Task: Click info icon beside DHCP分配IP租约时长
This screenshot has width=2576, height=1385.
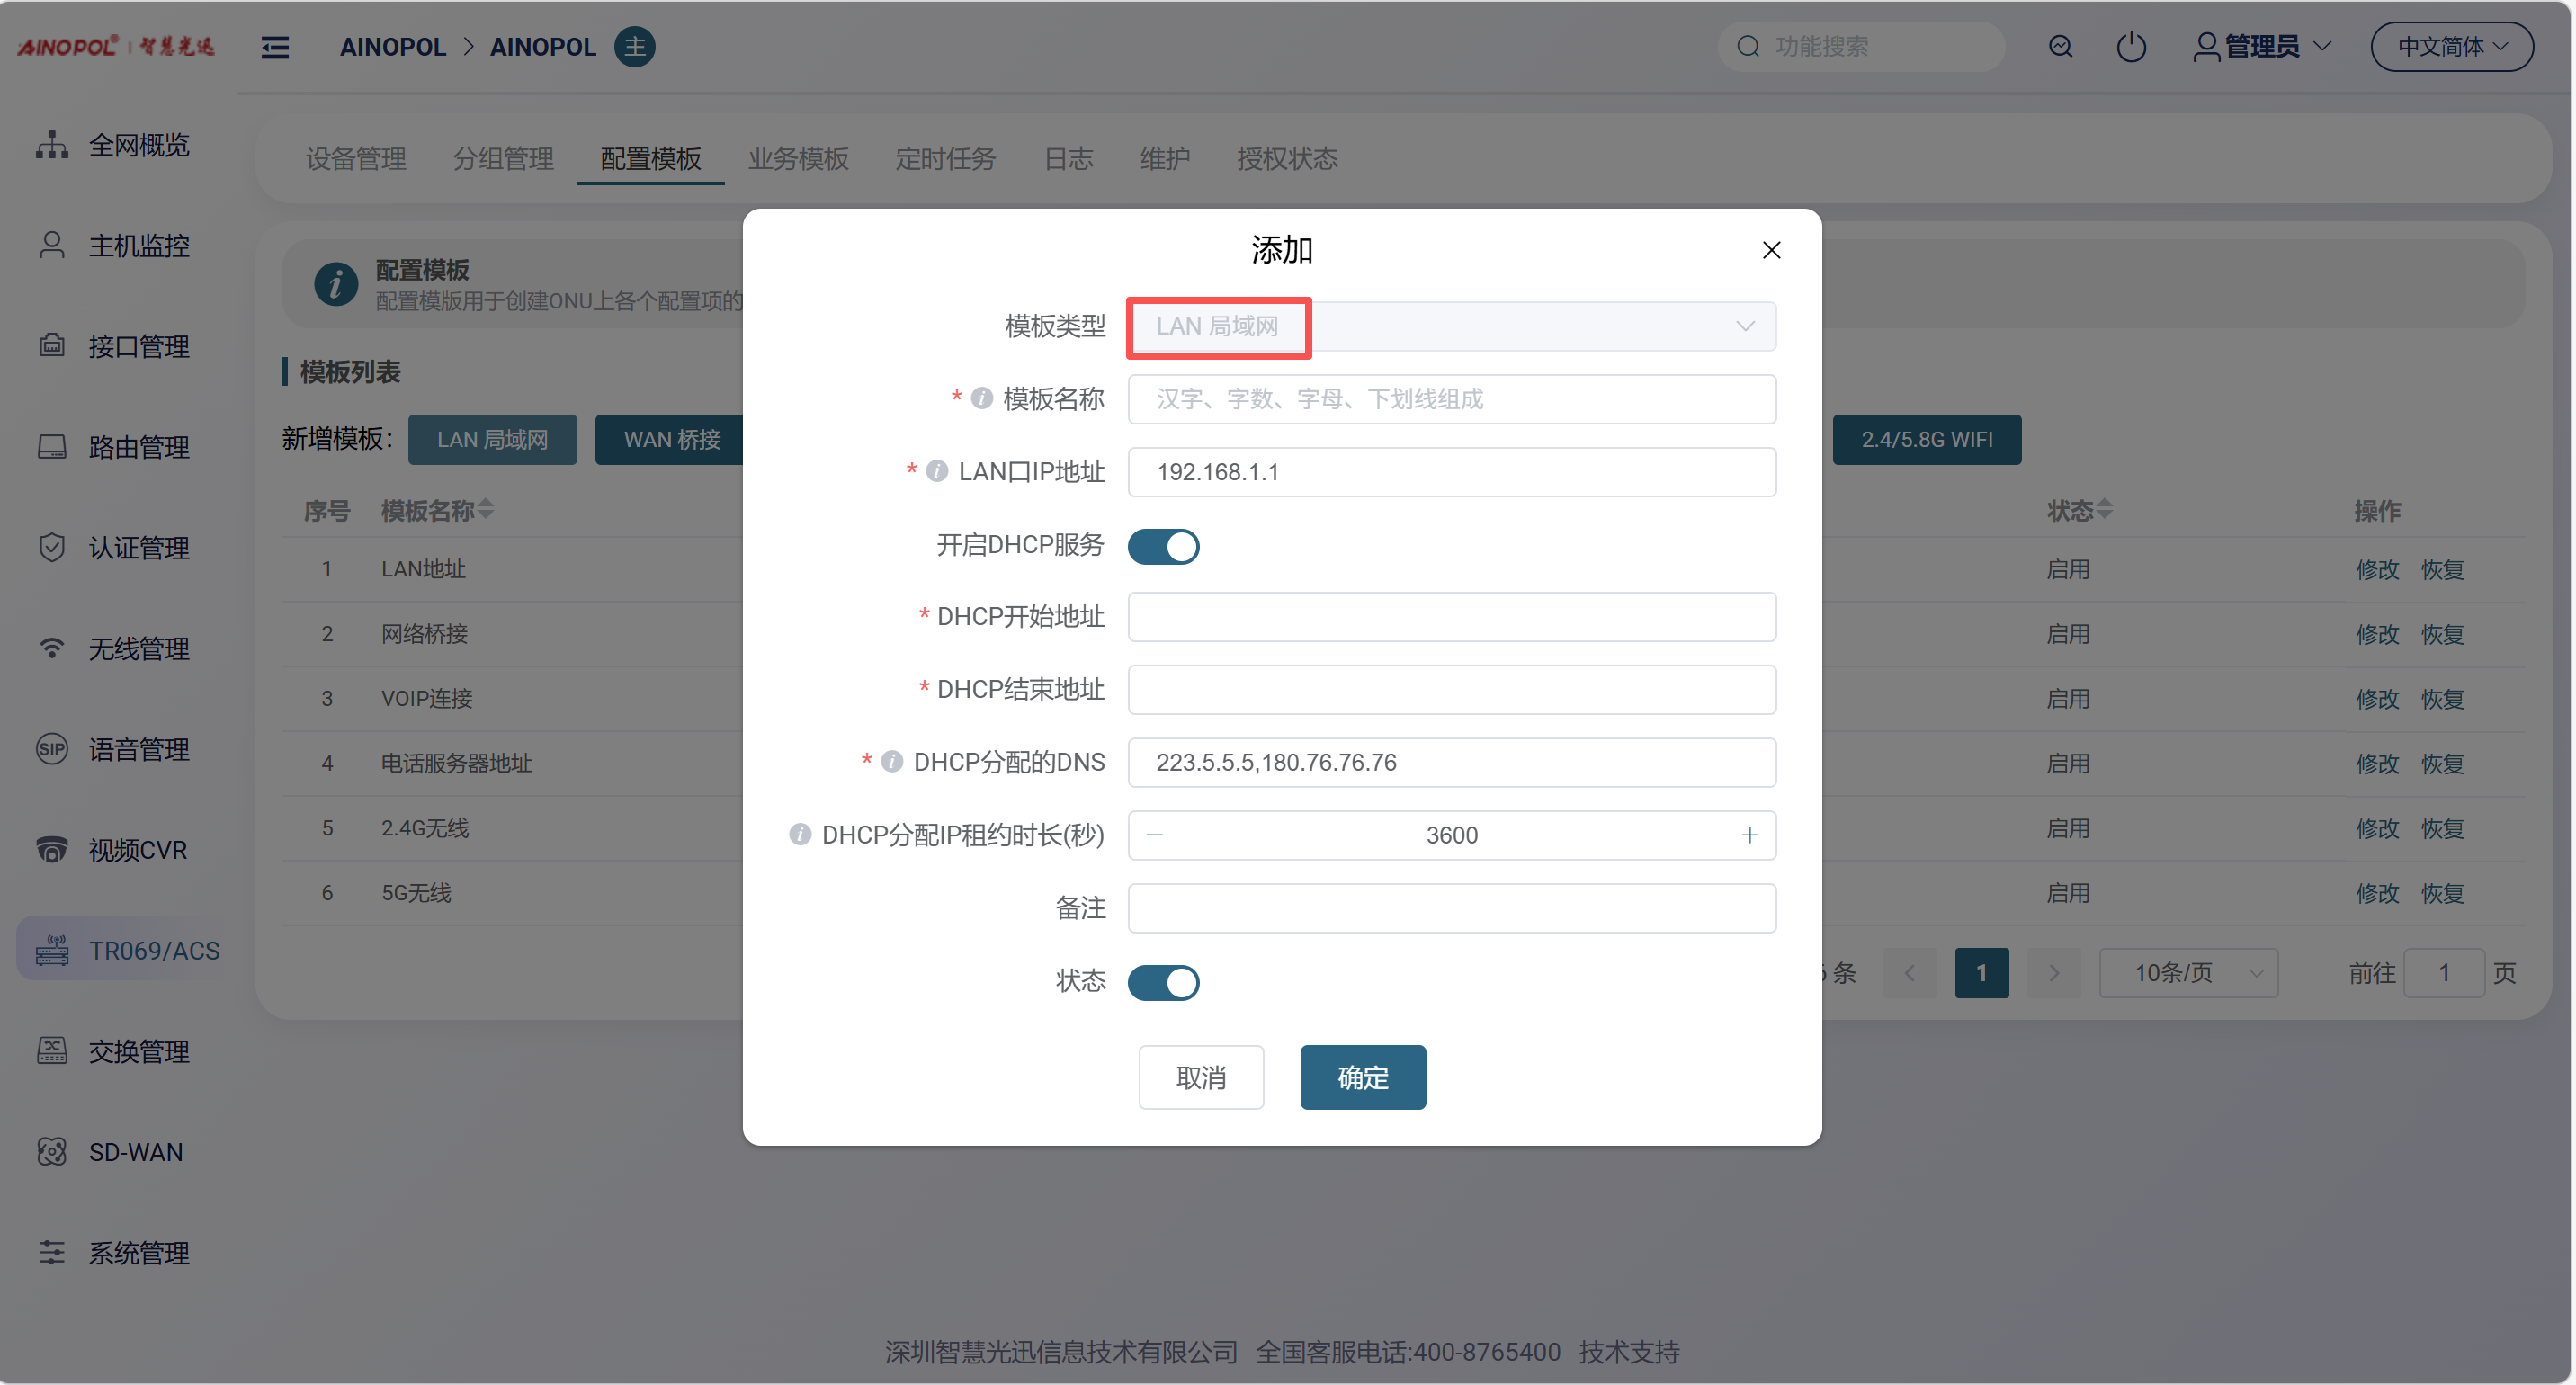Action: 799,834
